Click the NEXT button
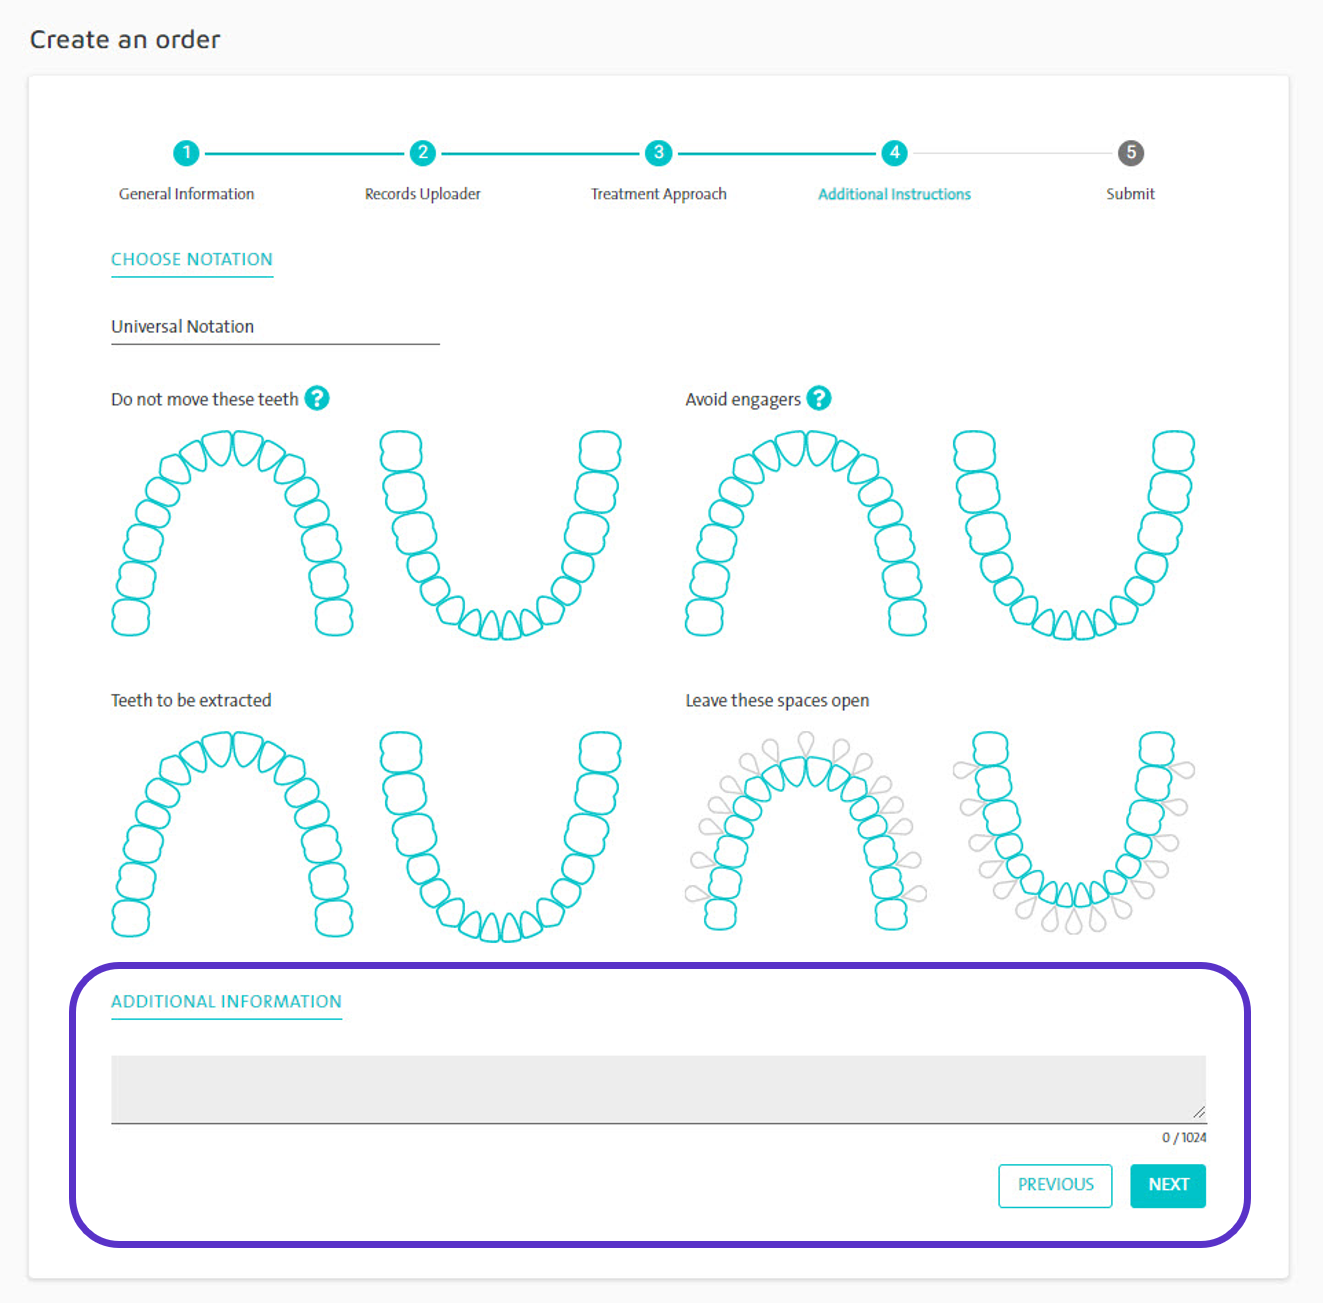1323x1303 pixels. [x=1168, y=1185]
